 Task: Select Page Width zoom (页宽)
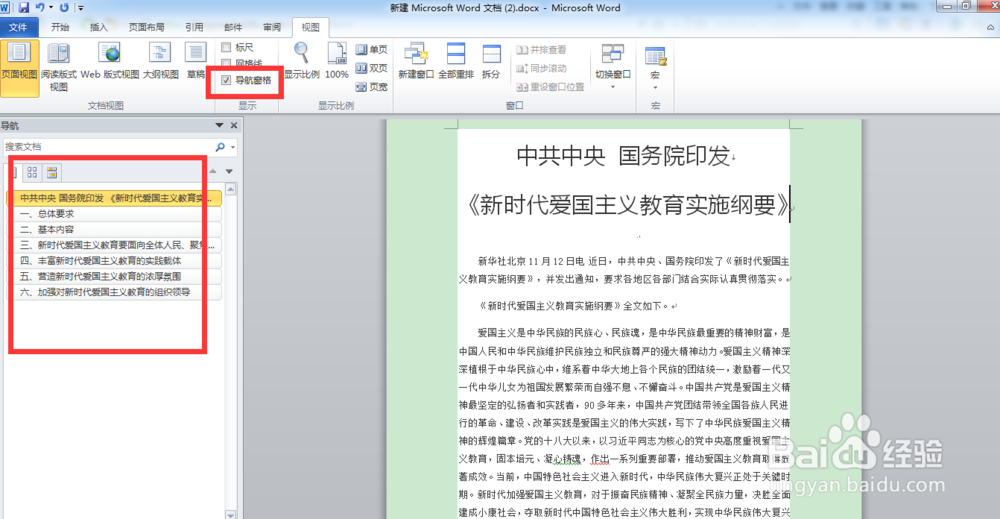coord(371,86)
